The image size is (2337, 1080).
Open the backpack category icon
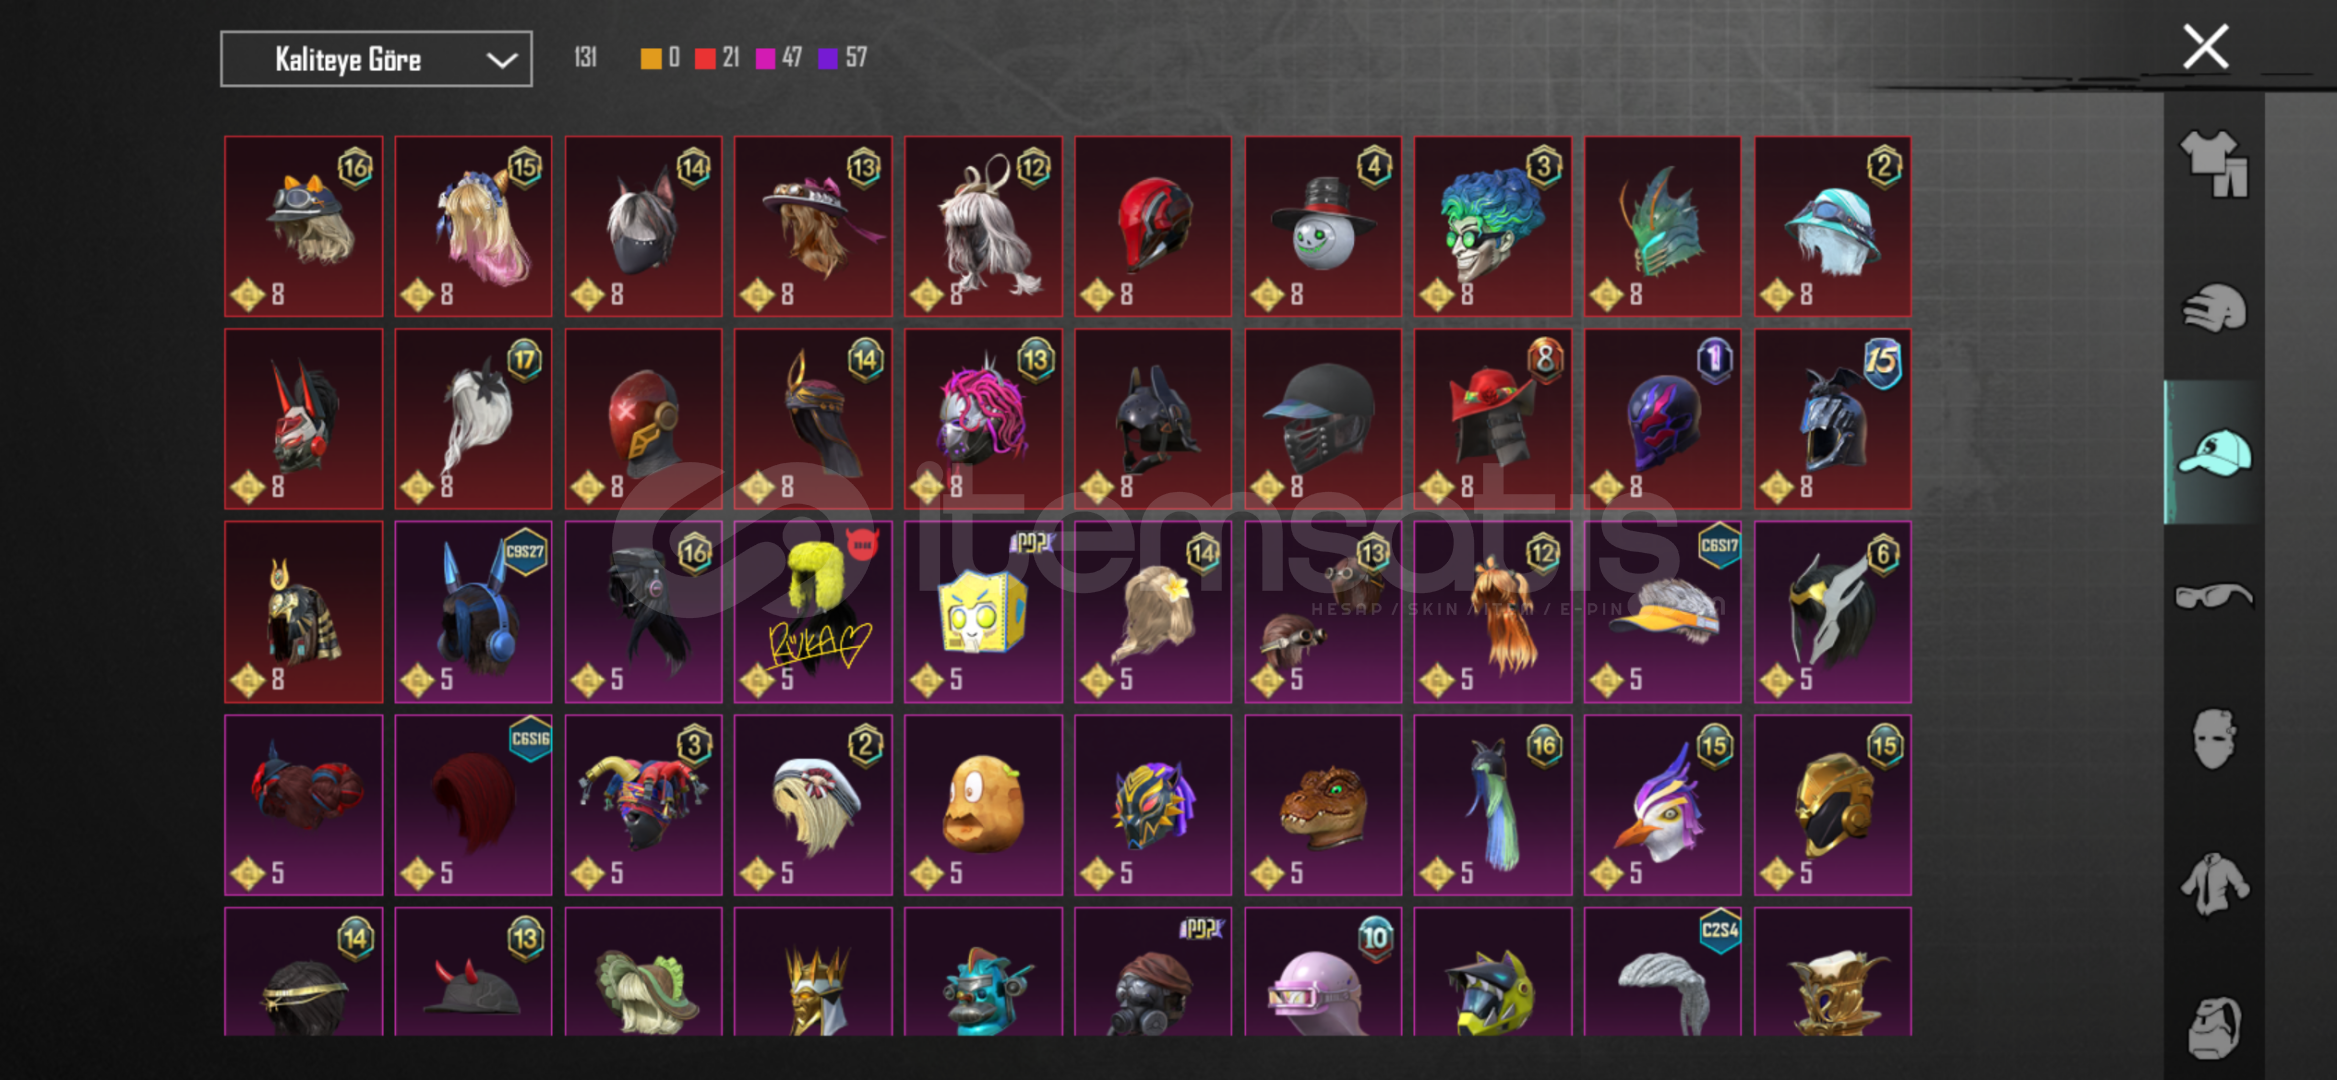click(x=2214, y=1028)
